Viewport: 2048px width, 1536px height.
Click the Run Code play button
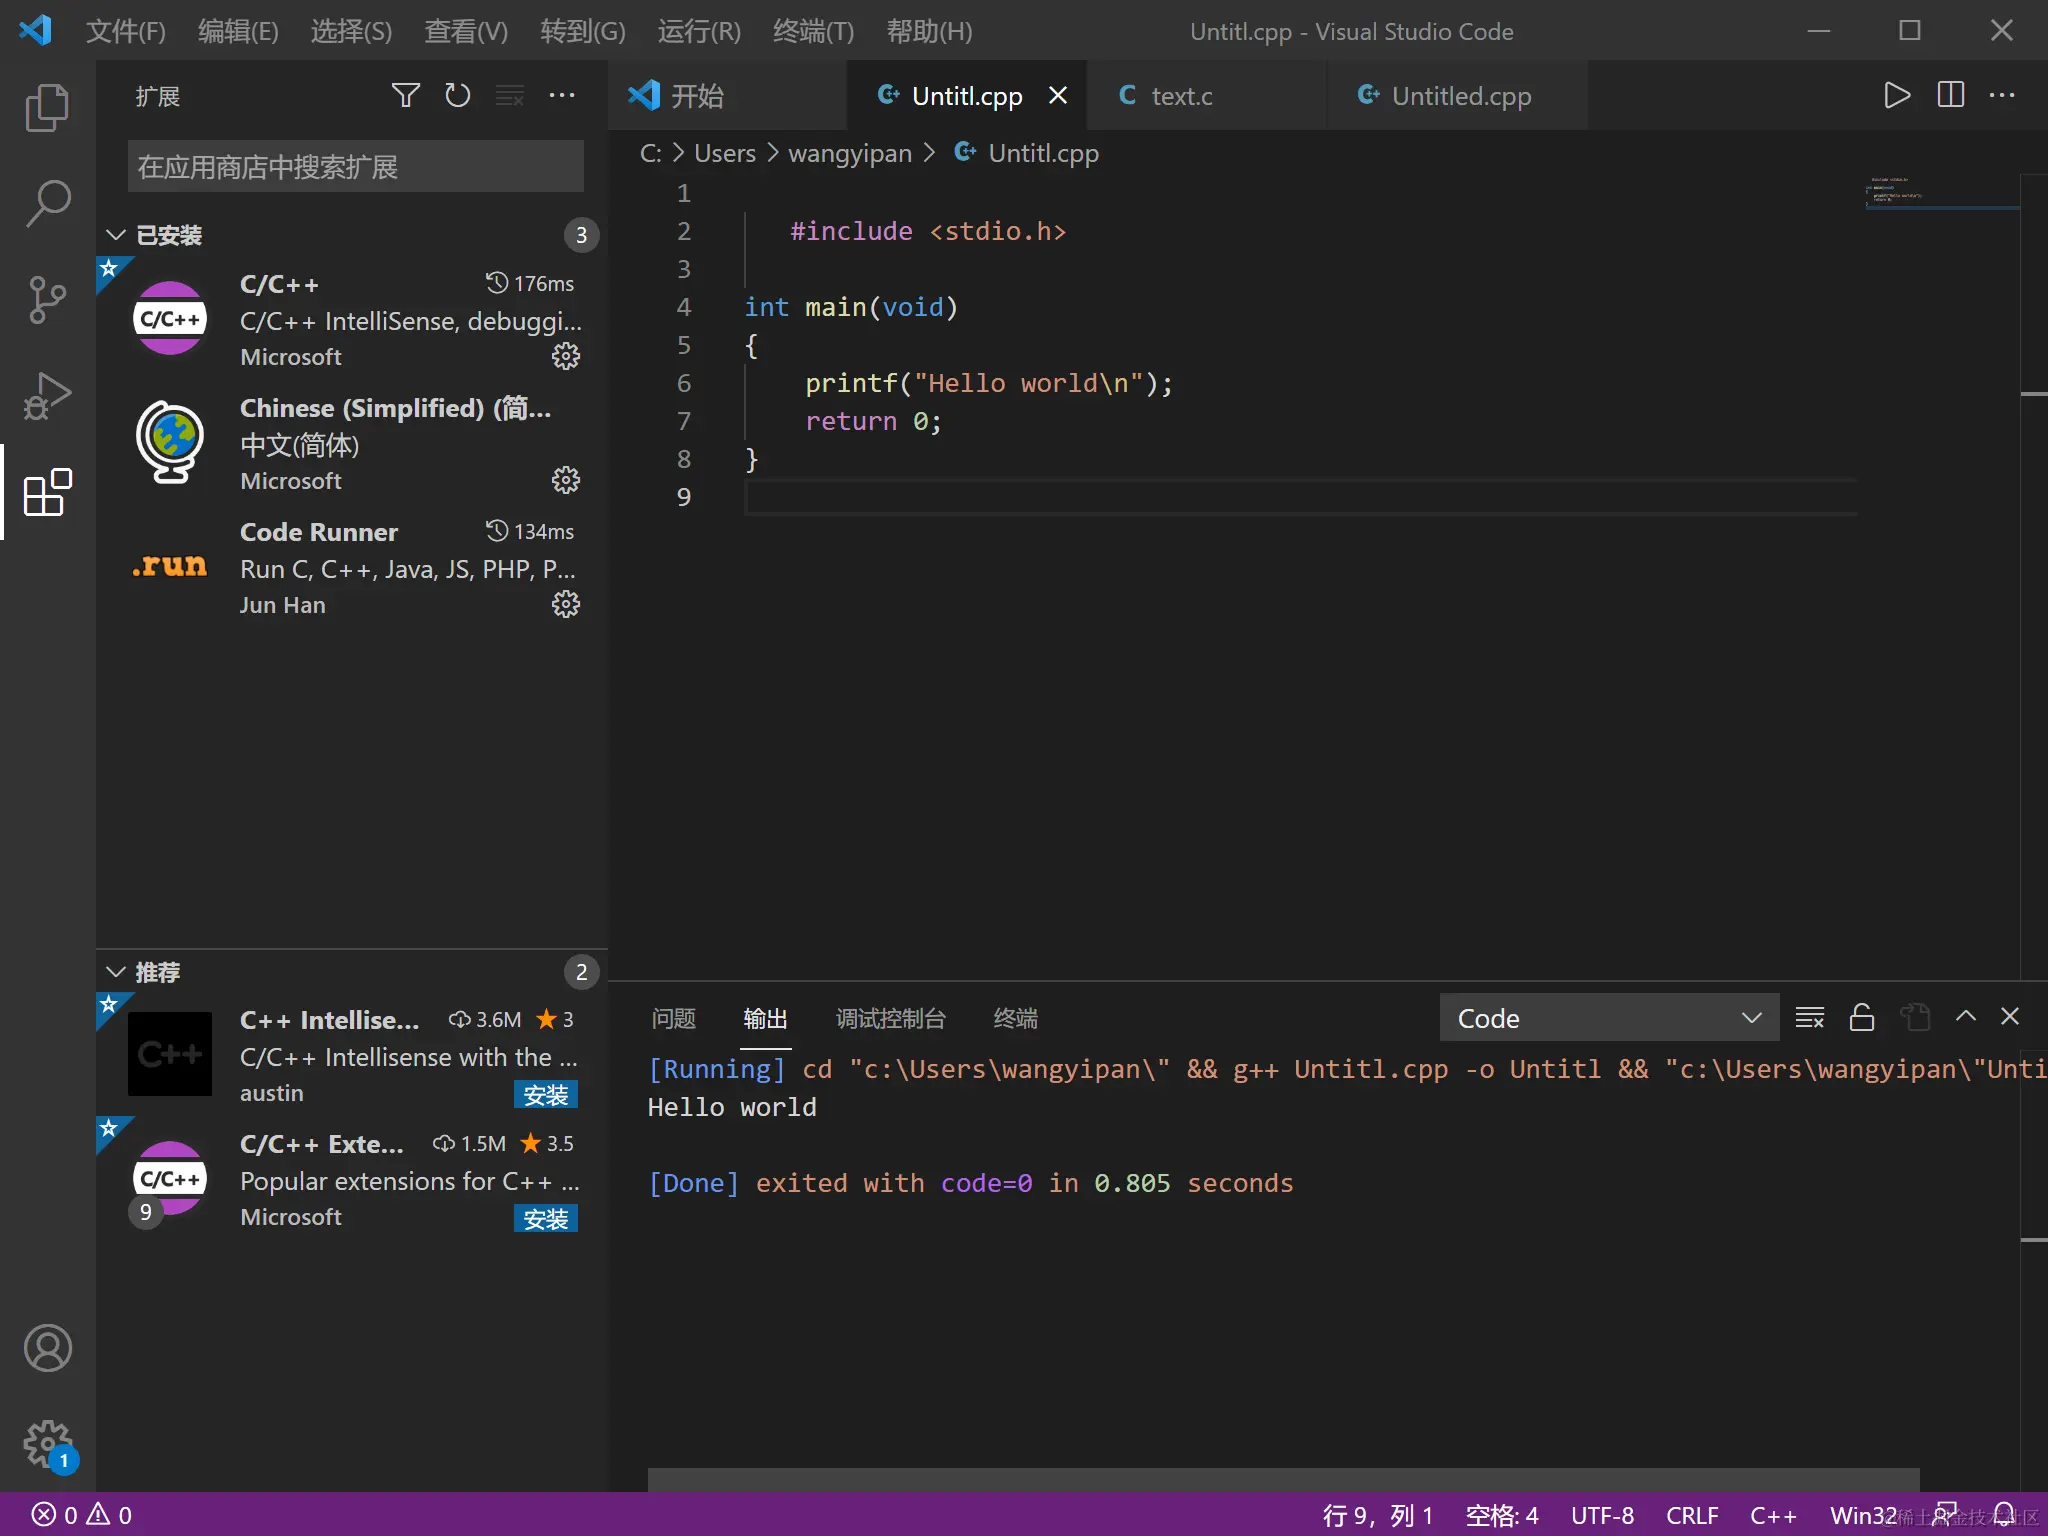click(x=1896, y=95)
